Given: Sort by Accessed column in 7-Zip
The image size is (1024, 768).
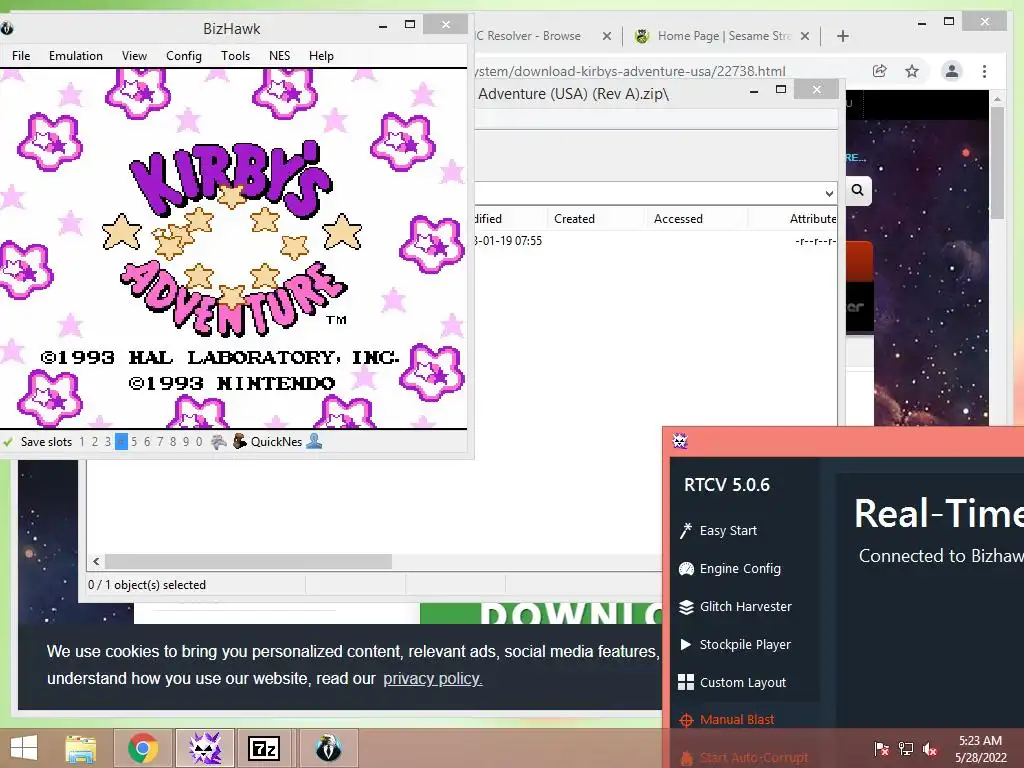Looking at the screenshot, I should [678, 219].
